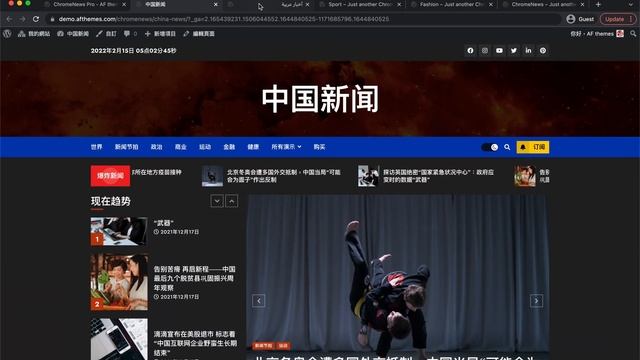Click trending list up arrow button
Screen dimensions: 640x360
pyautogui.click(x=232, y=201)
